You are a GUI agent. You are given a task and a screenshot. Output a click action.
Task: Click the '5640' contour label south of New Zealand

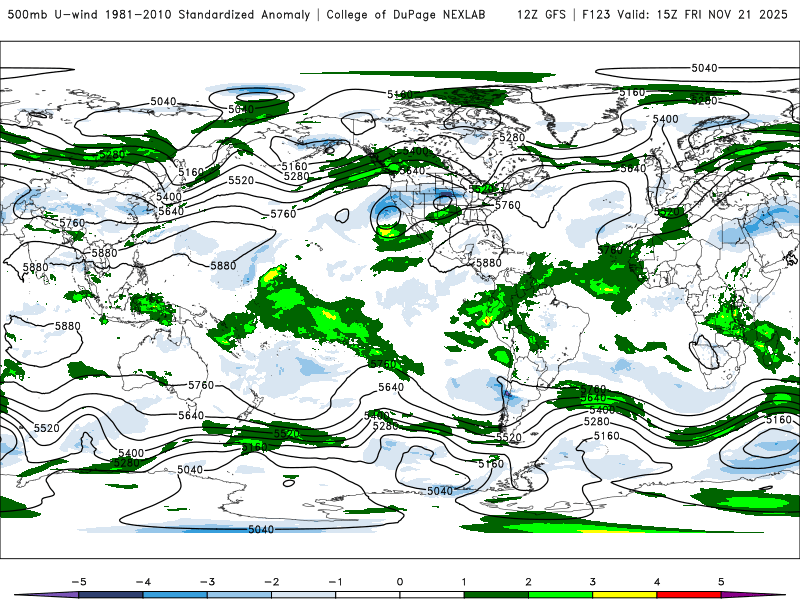click(191, 416)
